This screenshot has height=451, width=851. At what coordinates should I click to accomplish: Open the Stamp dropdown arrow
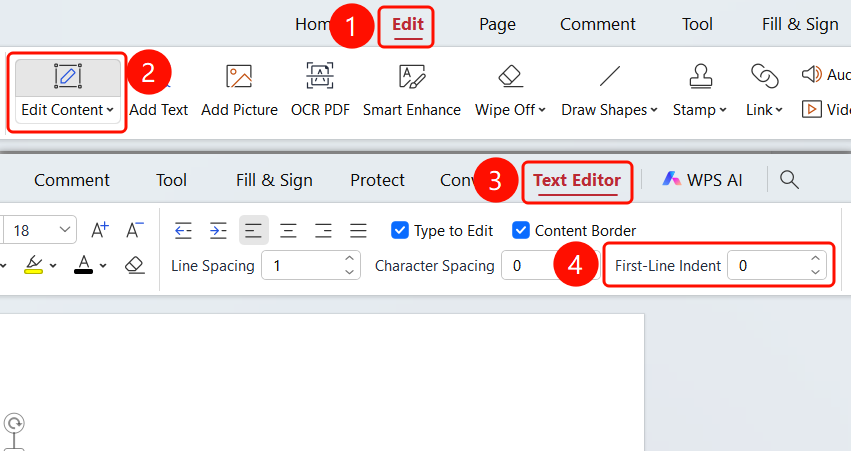(x=723, y=110)
